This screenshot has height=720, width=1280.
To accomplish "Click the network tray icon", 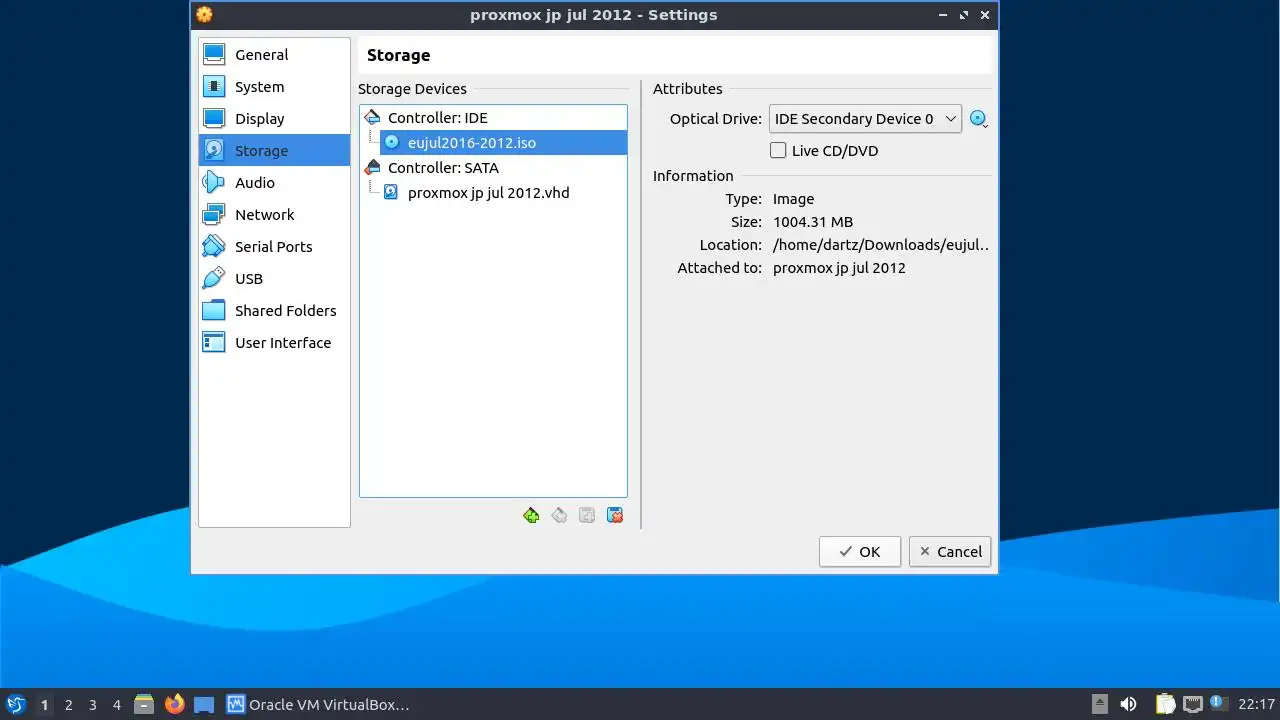I will [x=1192, y=705].
